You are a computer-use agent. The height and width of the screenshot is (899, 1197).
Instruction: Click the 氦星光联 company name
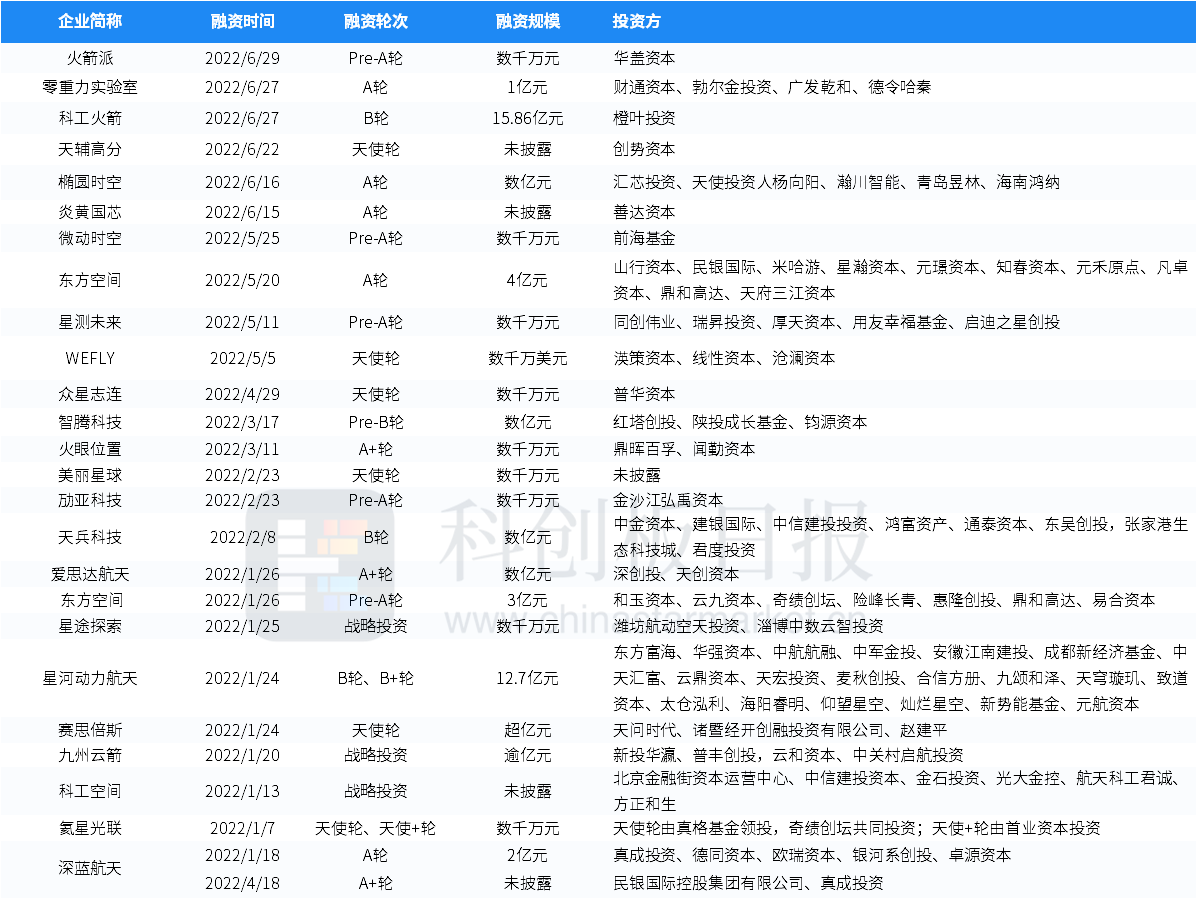coord(90,828)
